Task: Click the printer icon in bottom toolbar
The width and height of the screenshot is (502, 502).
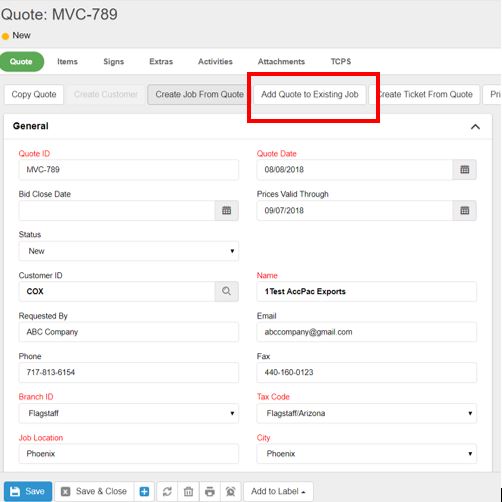Action: [210, 491]
